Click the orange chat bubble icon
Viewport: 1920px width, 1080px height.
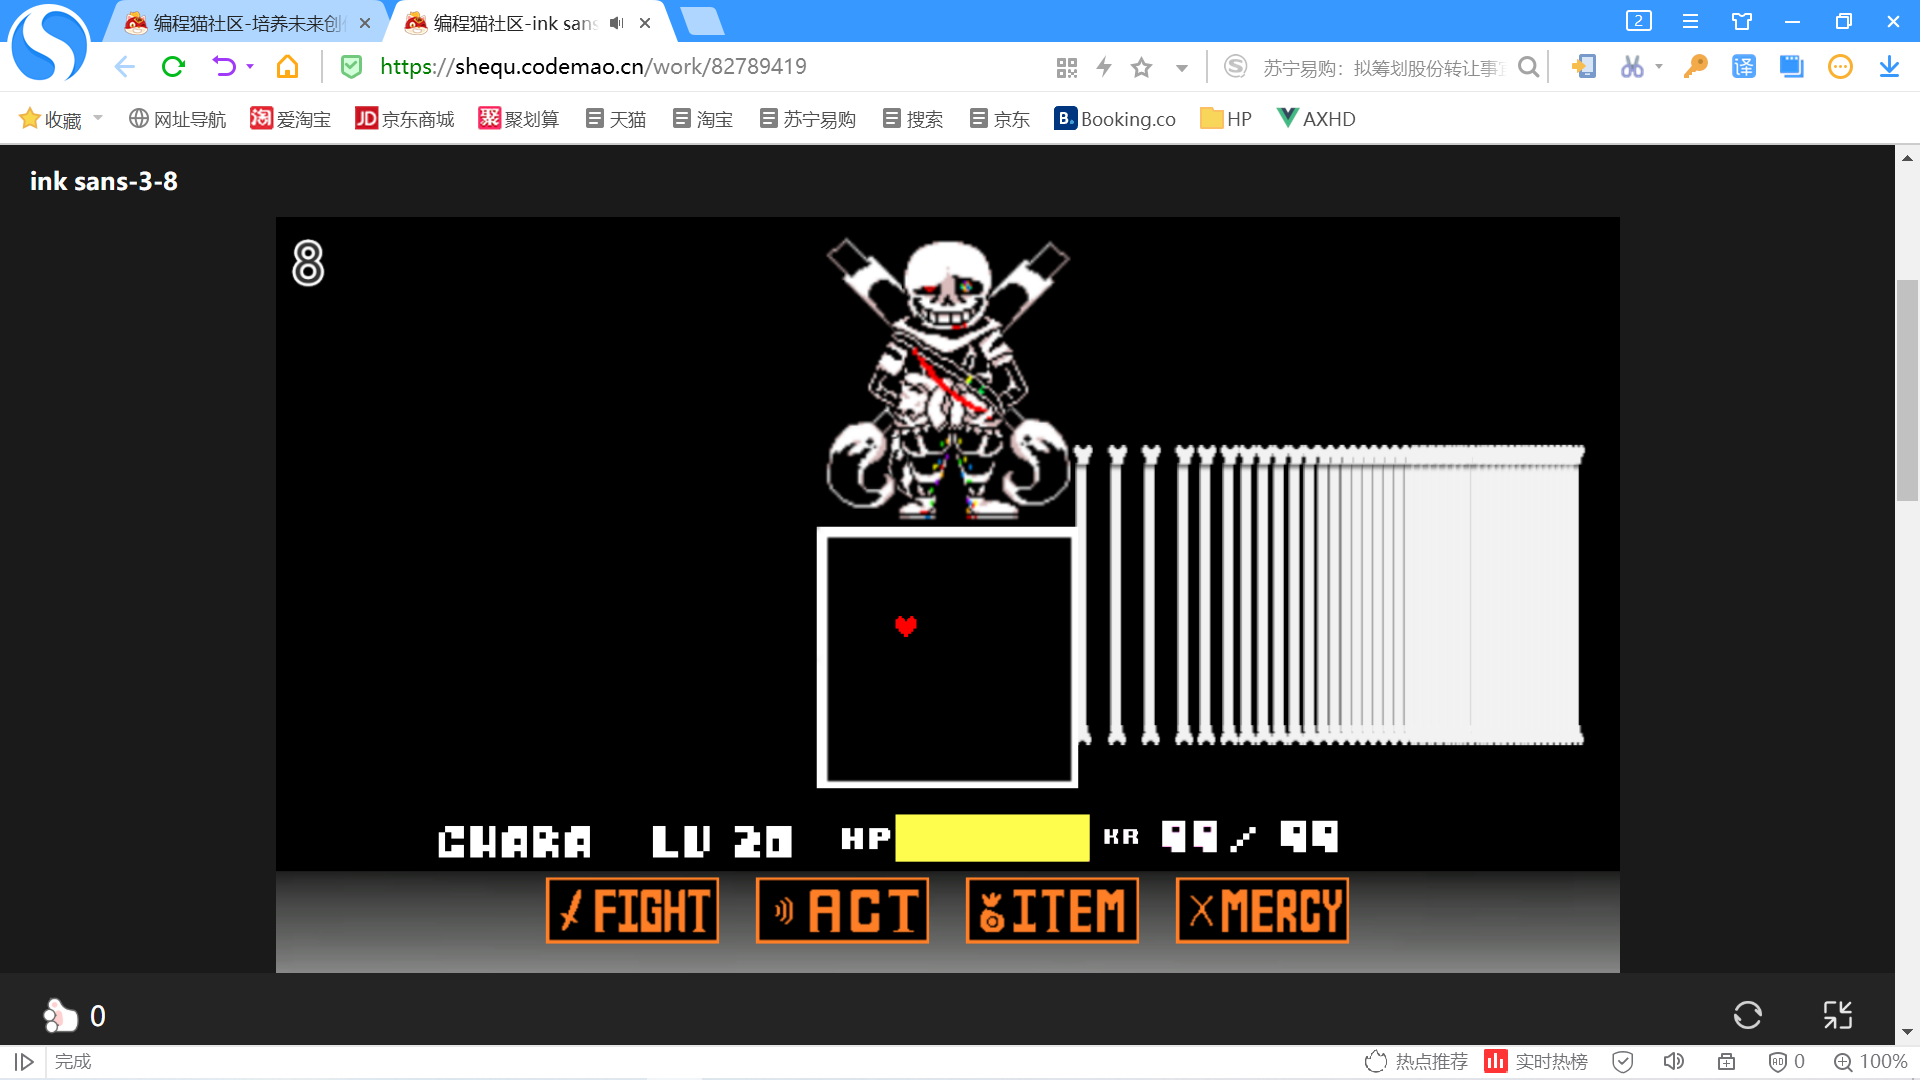pyautogui.click(x=1840, y=67)
